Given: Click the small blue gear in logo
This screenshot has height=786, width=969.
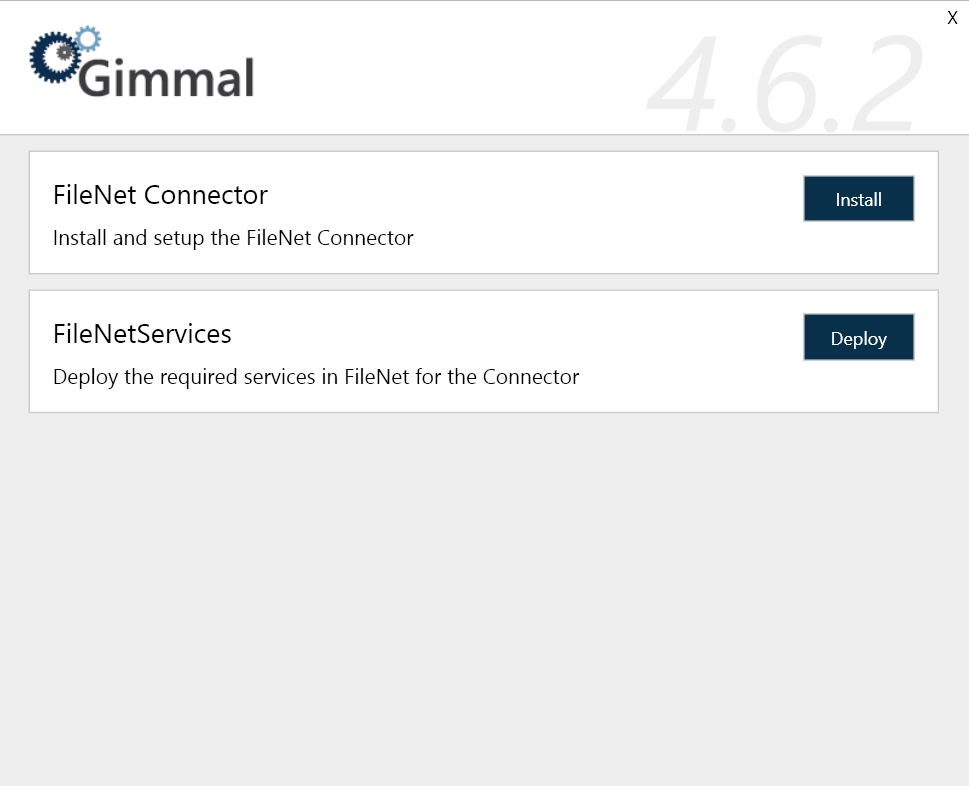Looking at the screenshot, I should (88, 39).
